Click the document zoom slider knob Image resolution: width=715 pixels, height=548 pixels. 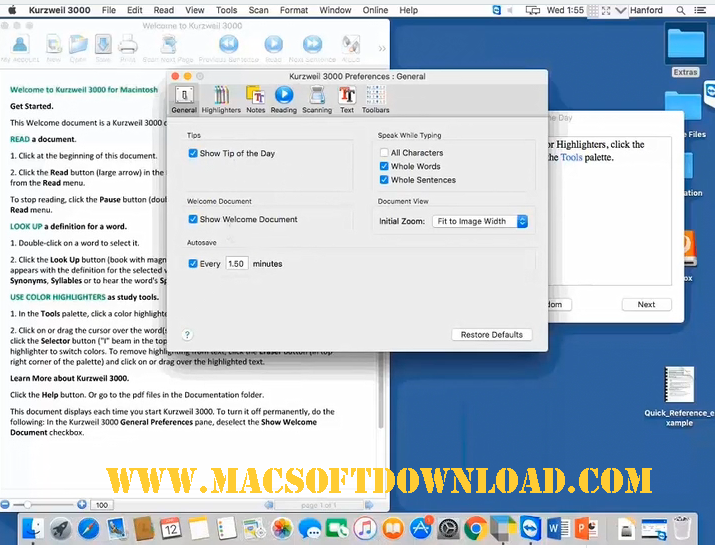28,505
